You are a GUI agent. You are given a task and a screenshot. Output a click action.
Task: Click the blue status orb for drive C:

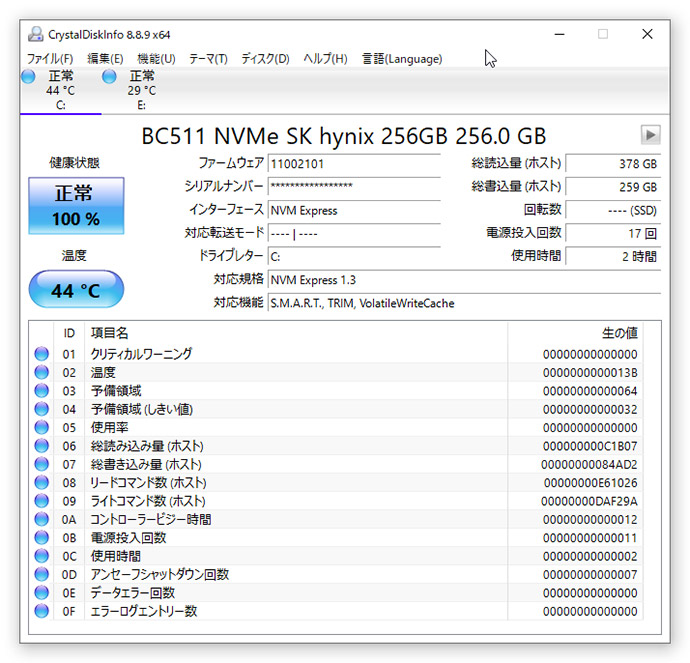28,77
